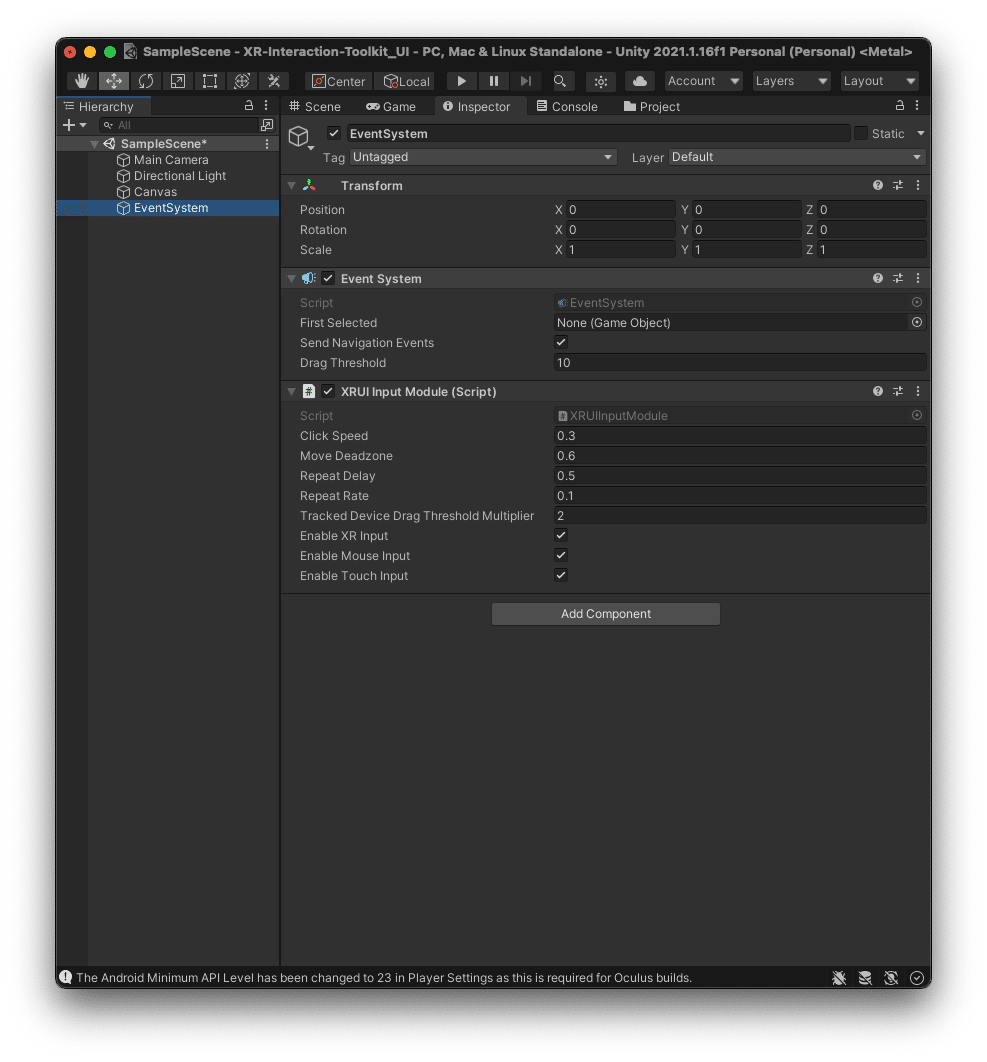Screen dimensions: 987x1062
Task: Select the Move tool
Action: (114, 81)
